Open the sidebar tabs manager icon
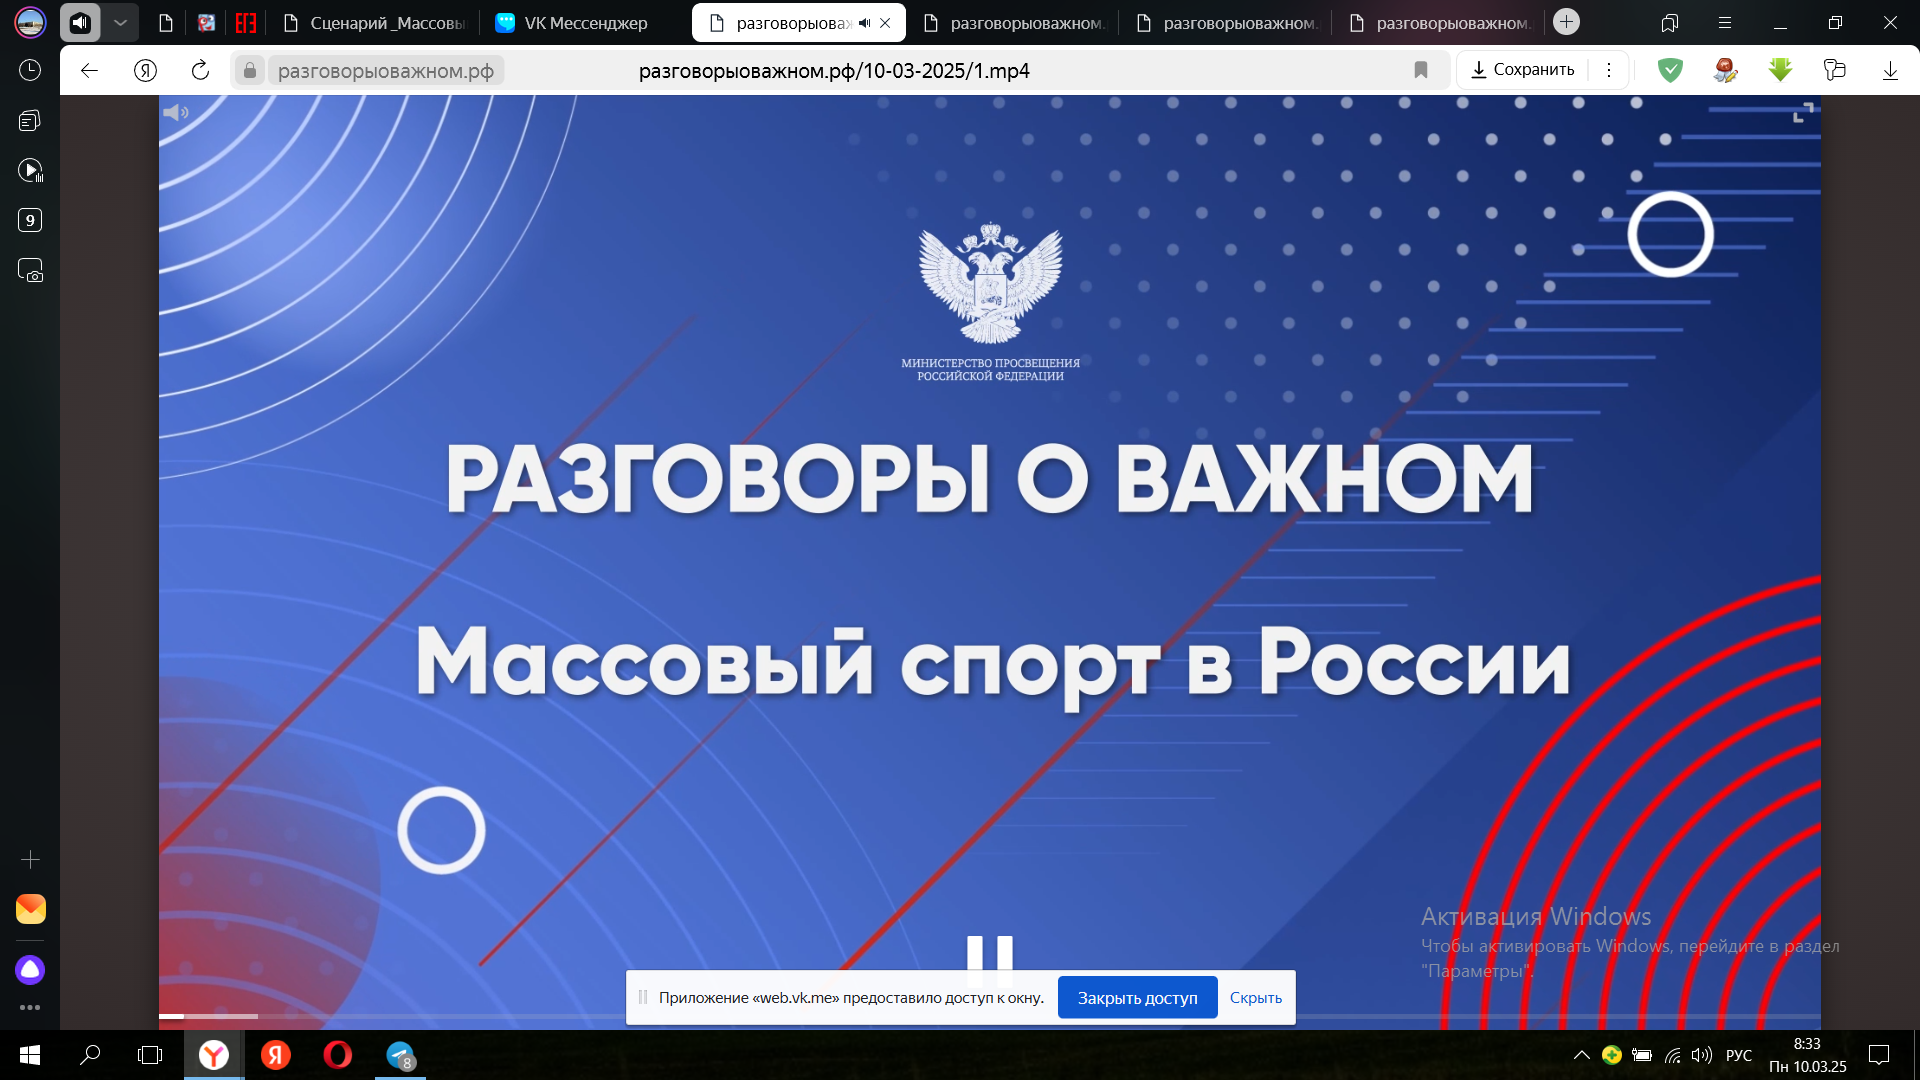 click(x=30, y=120)
